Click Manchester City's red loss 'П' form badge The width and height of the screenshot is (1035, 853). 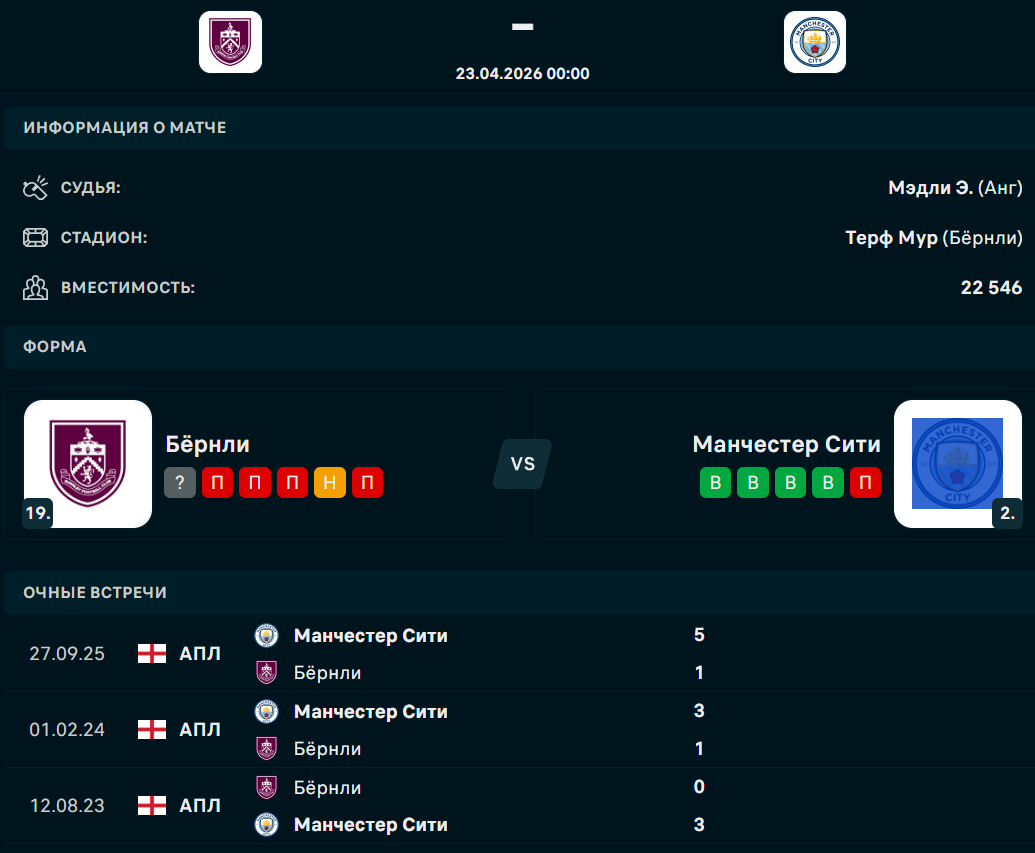[866, 484]
